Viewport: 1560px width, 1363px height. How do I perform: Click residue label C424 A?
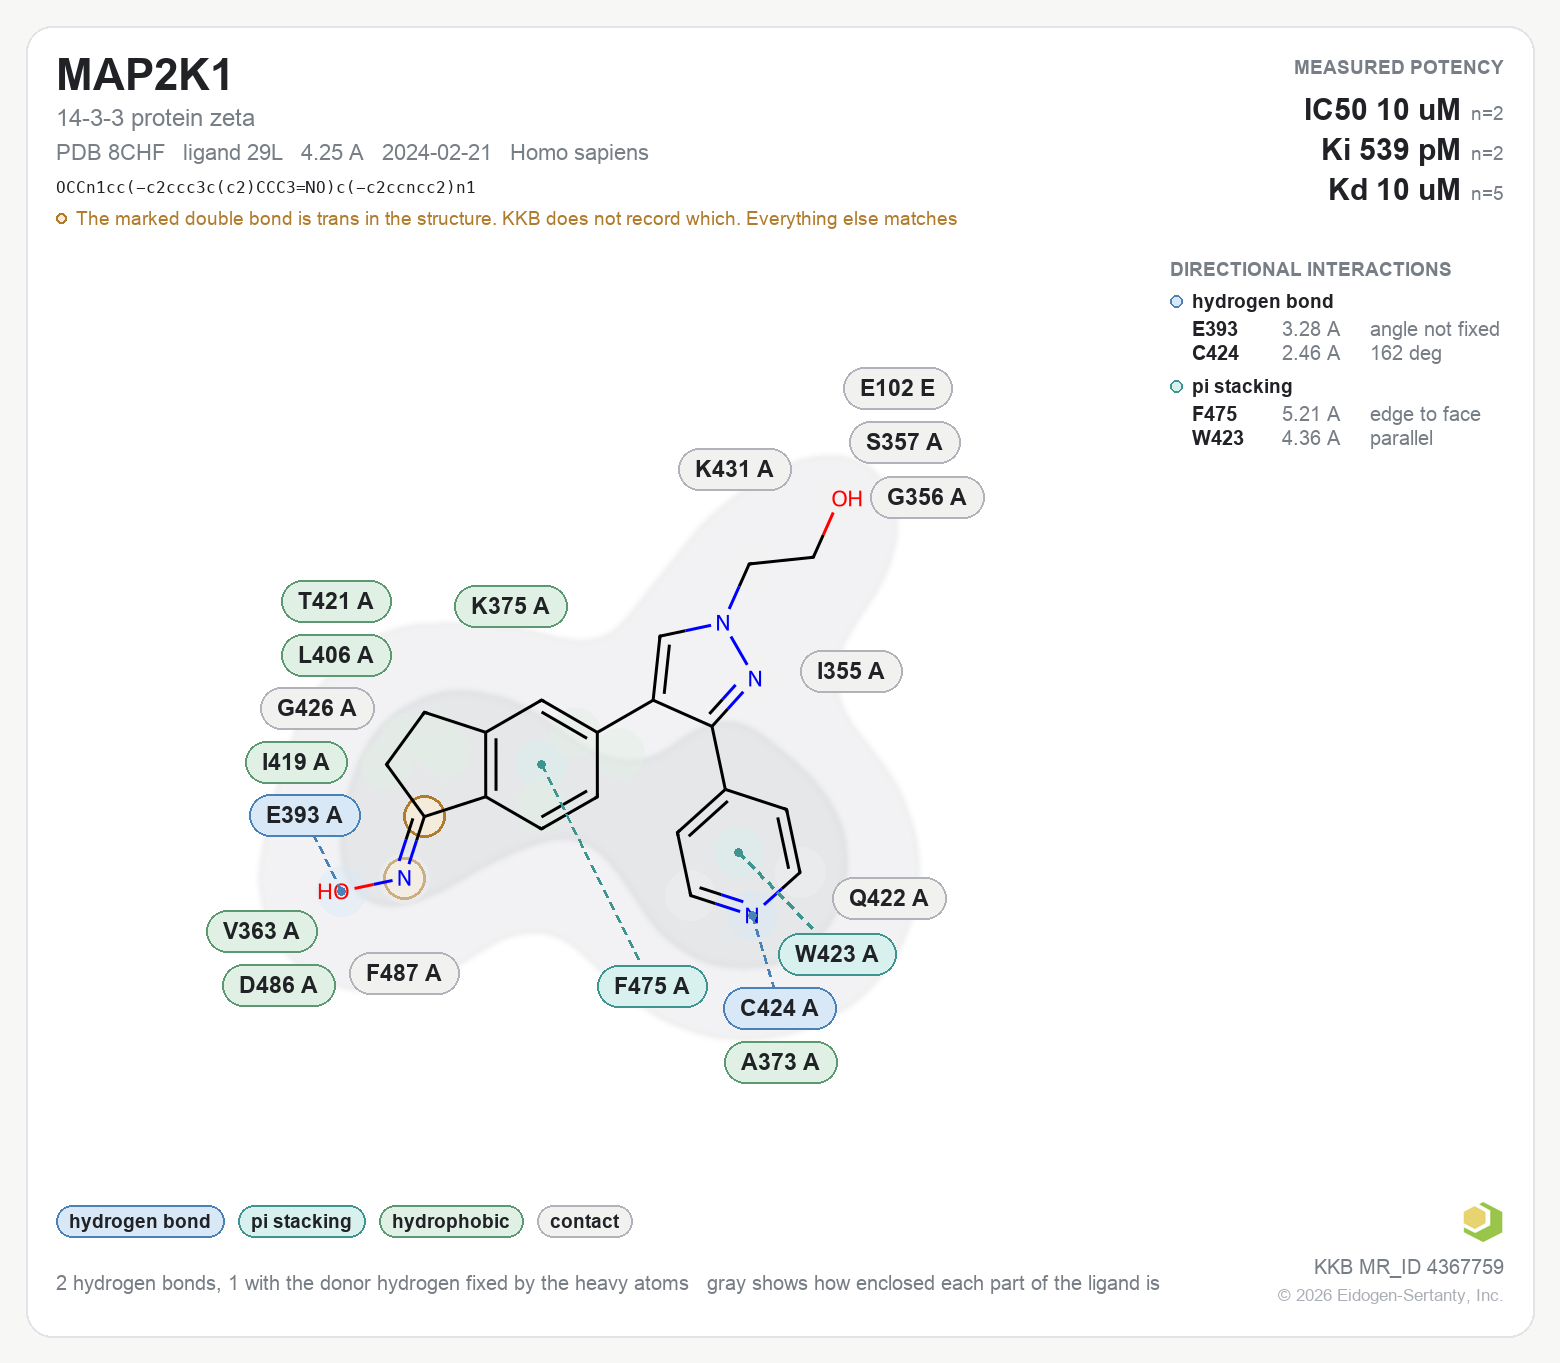pos(780,1008)
